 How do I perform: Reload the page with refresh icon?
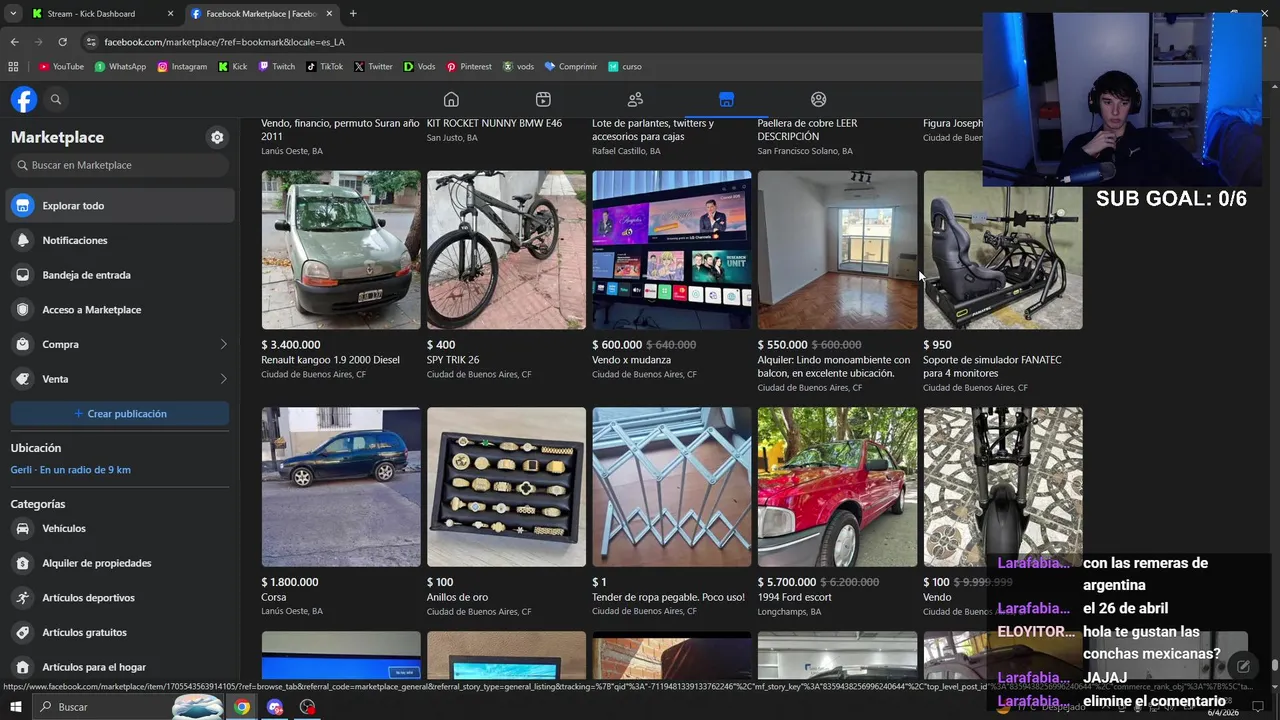(x=62, y=42)
